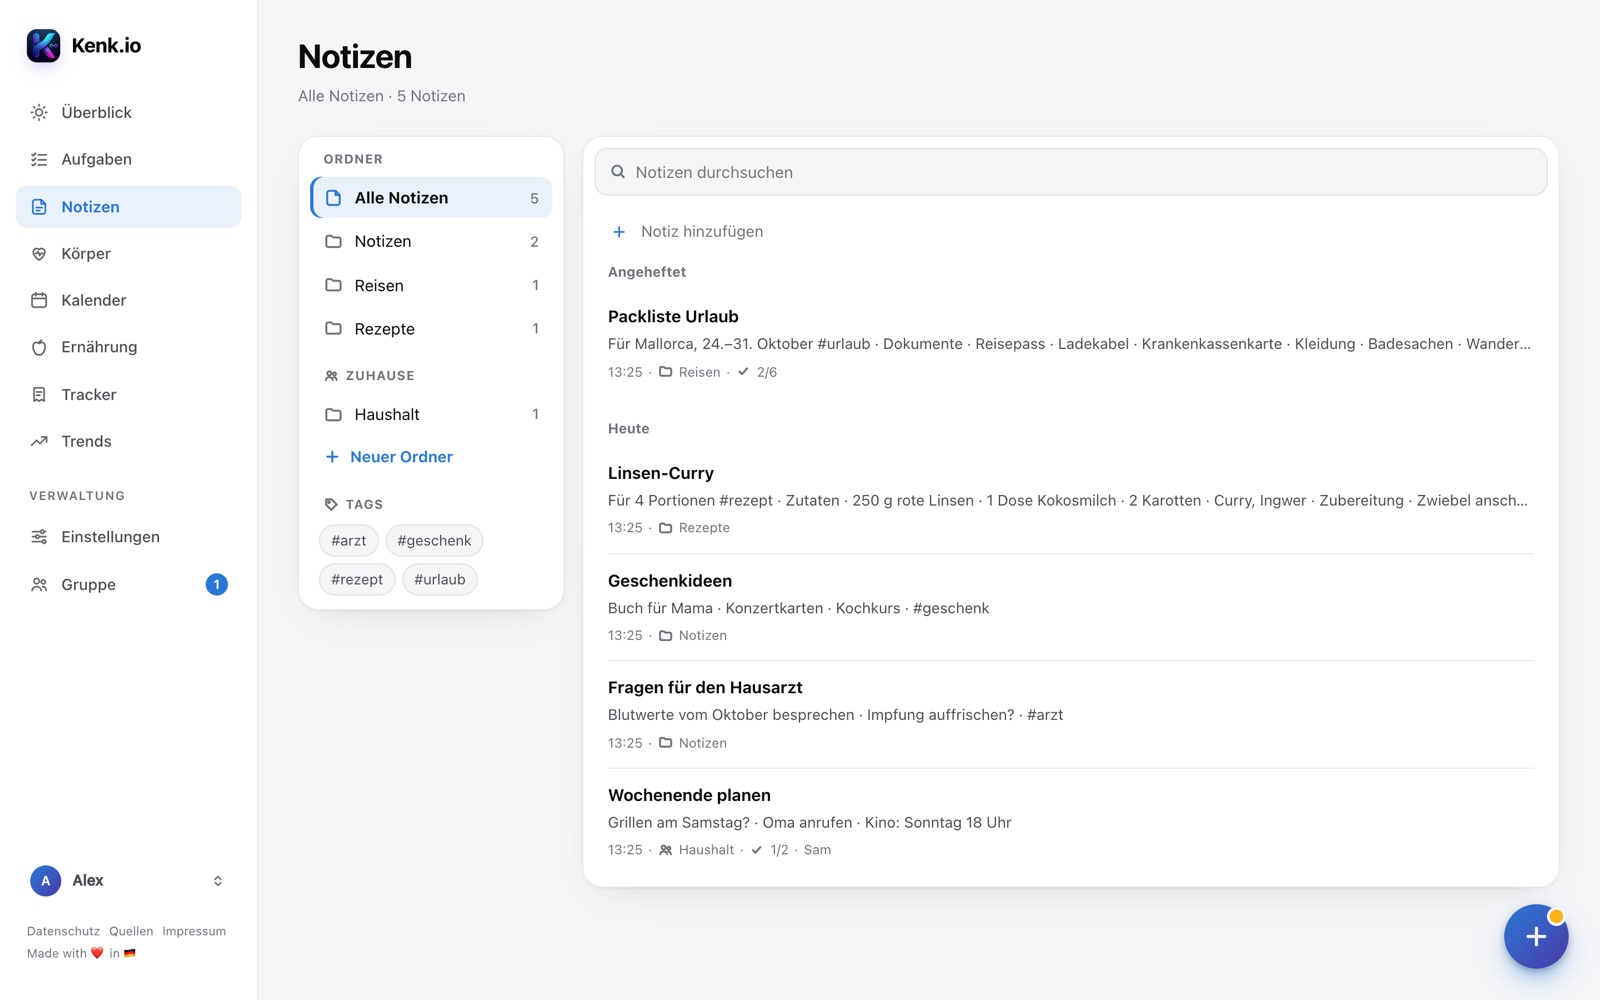
Task: Open the Aufgaben checklist icon
Action: [39, 159]
